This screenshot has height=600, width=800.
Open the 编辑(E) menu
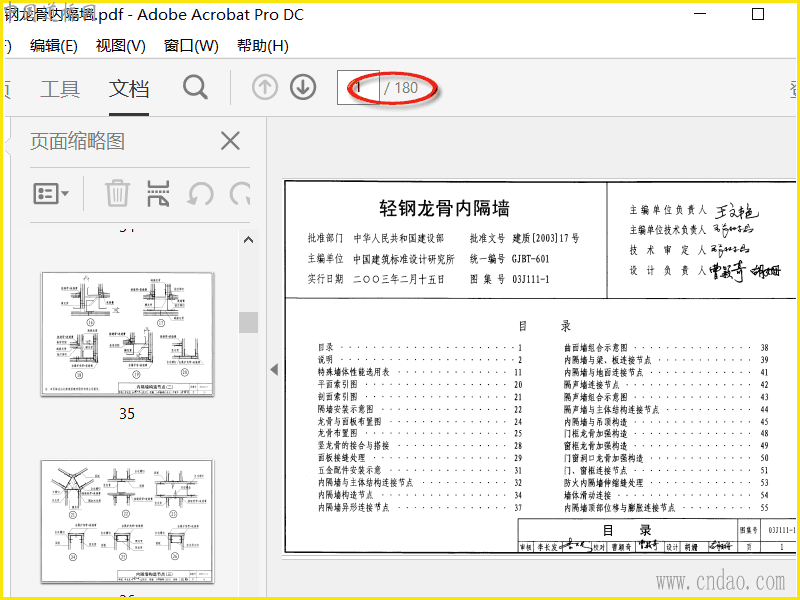54,46
